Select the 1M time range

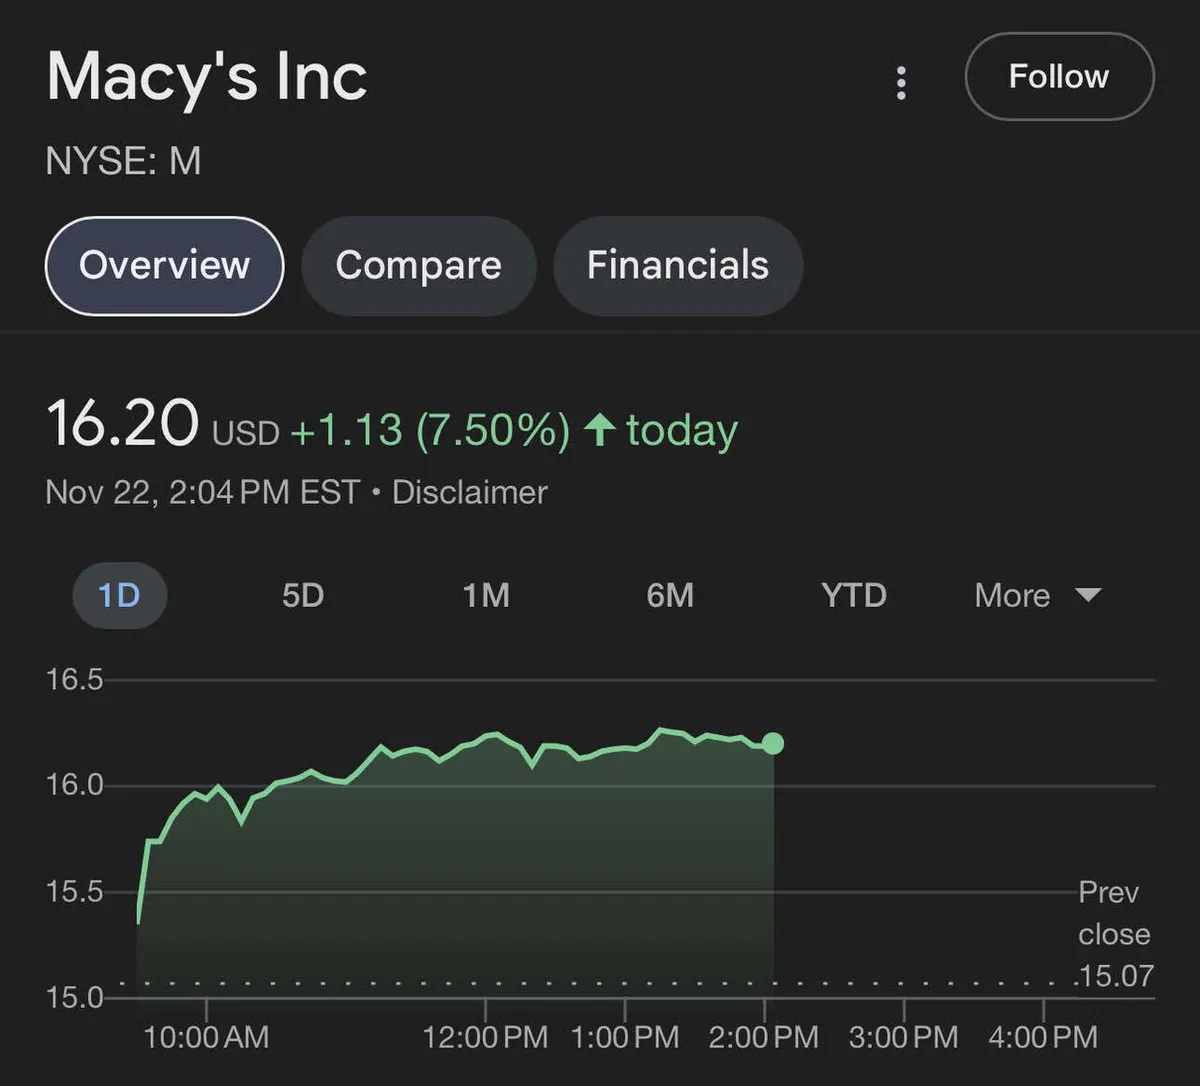[486, 596]
